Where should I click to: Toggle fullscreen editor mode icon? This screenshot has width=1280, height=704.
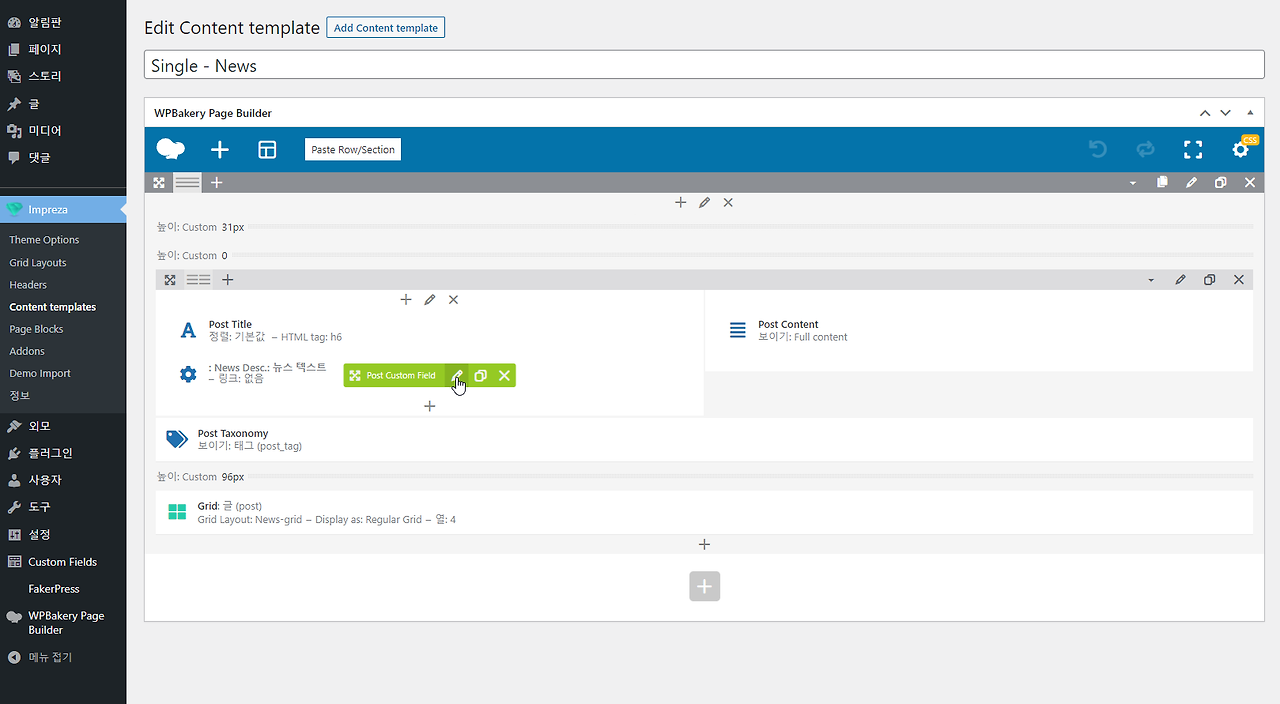[x=1193, y=150]
